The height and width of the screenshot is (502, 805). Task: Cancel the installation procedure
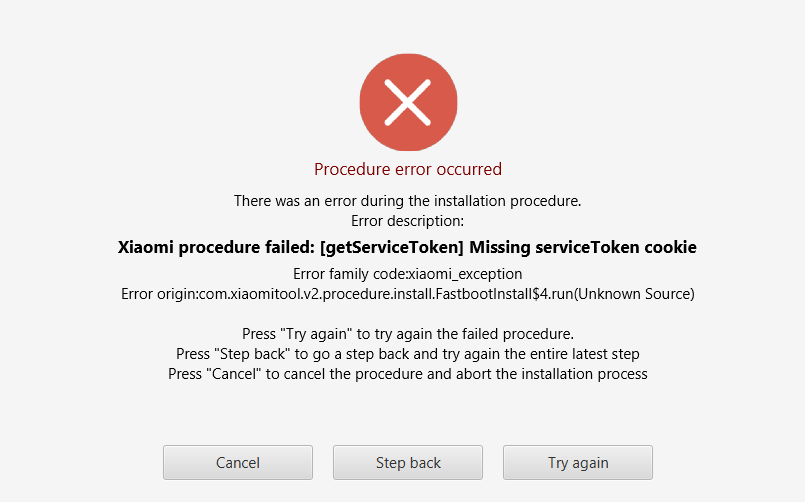[x=238, y=462]
